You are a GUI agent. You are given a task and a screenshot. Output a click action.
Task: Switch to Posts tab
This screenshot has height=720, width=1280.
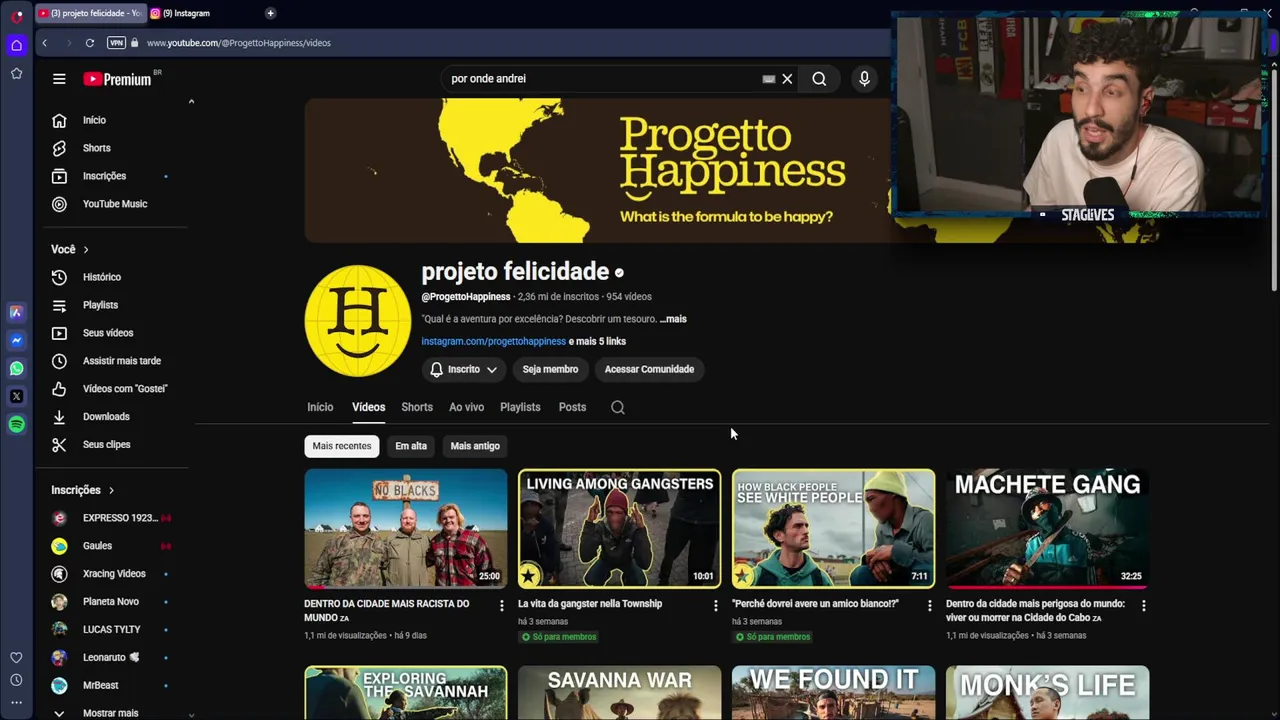point(572,407)
